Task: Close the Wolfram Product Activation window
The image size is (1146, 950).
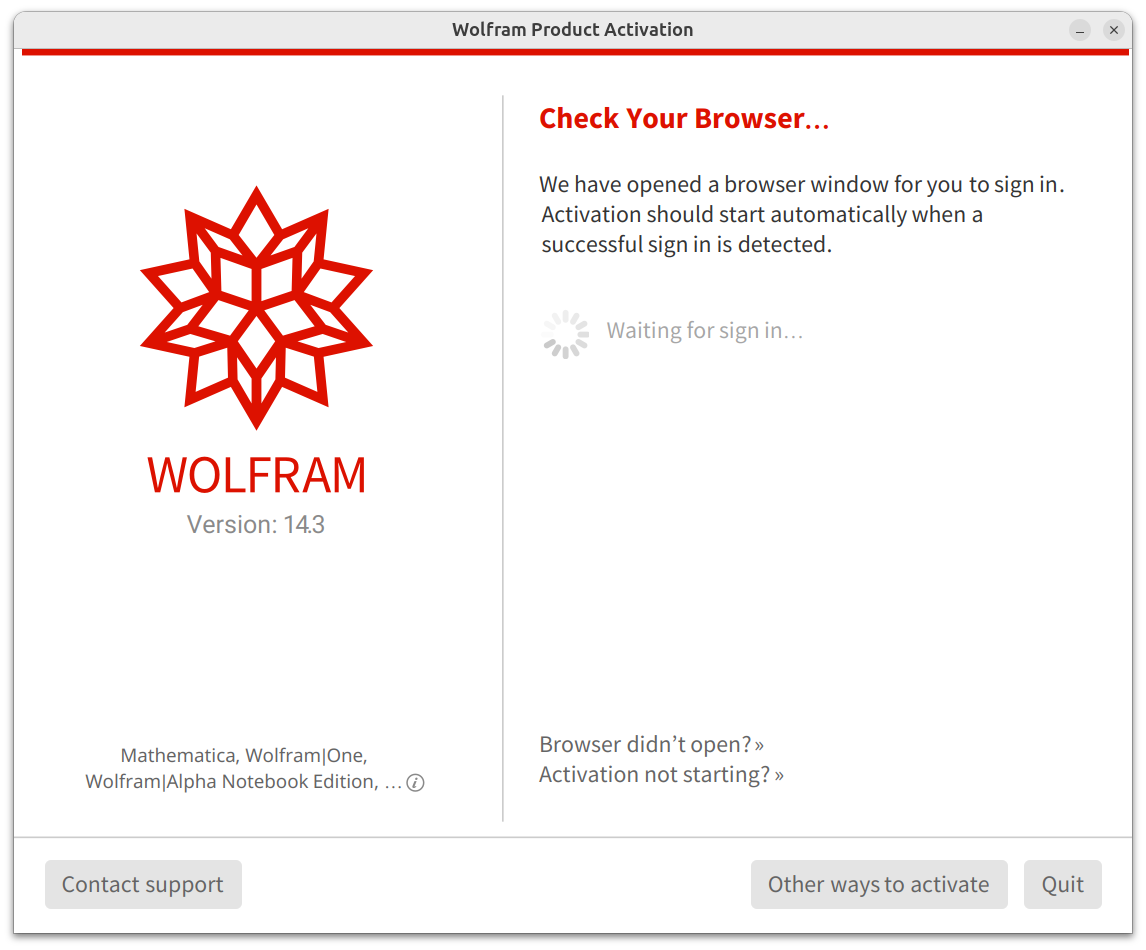Action: [x=1113, y=30]
